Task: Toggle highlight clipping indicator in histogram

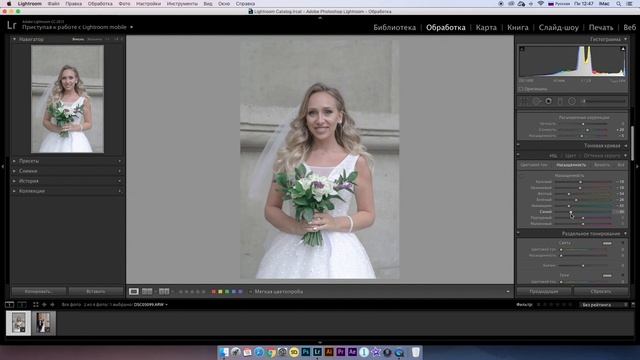Action: (x=623, y=49)
